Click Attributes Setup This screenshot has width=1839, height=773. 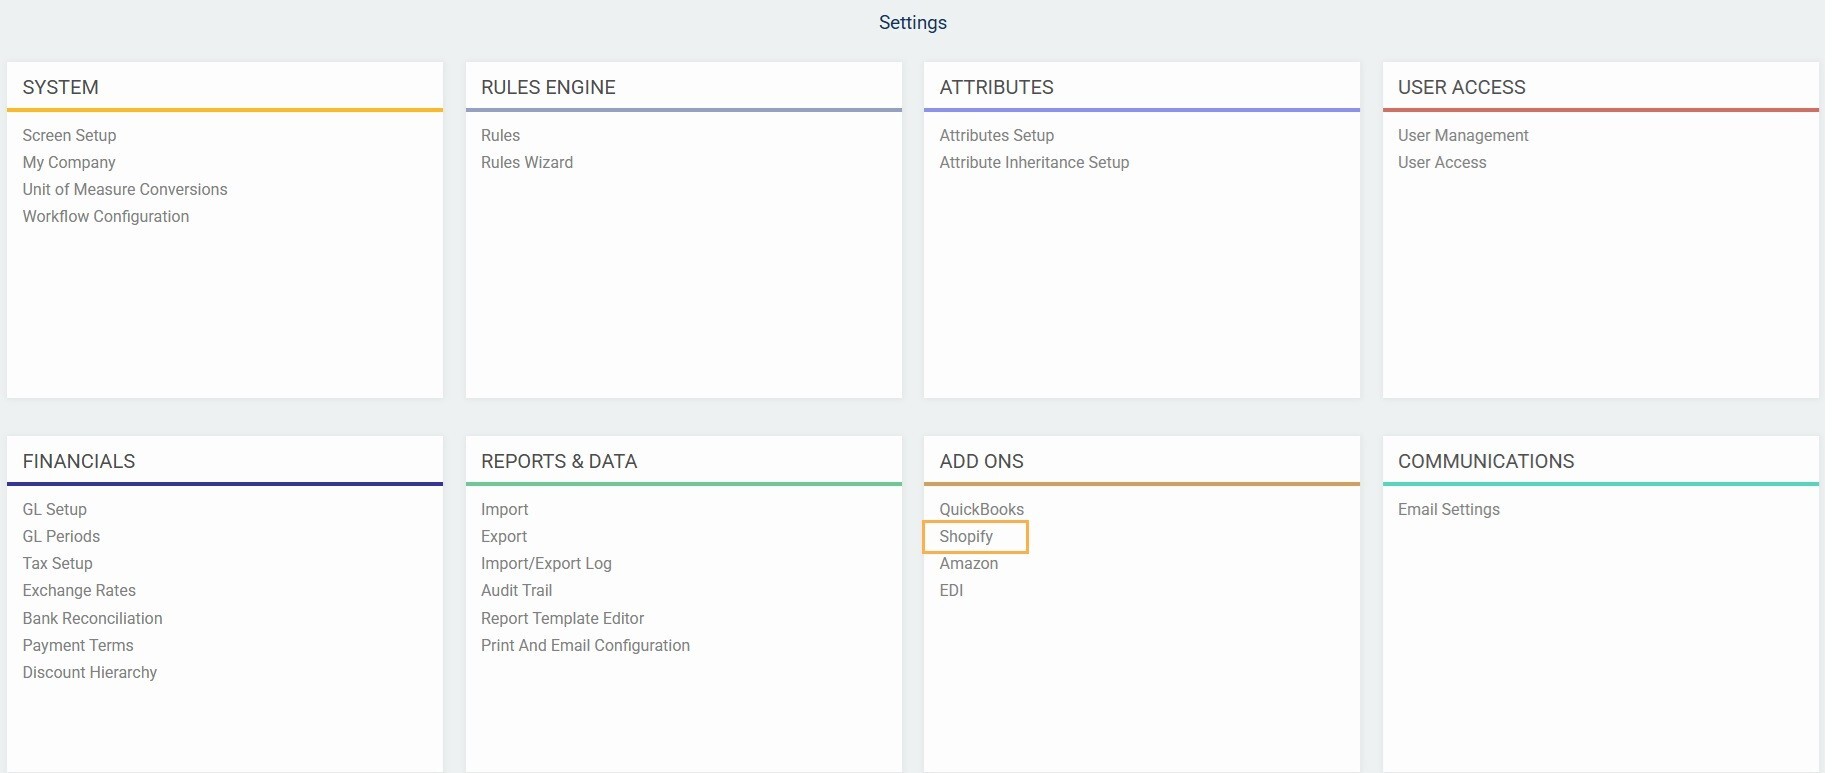point(996,135)
